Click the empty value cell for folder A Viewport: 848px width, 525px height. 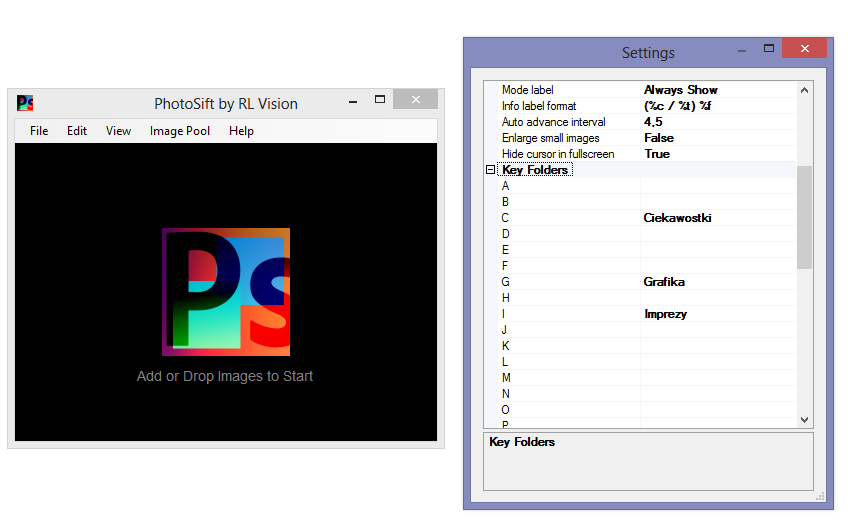click(x=718, y=186)
